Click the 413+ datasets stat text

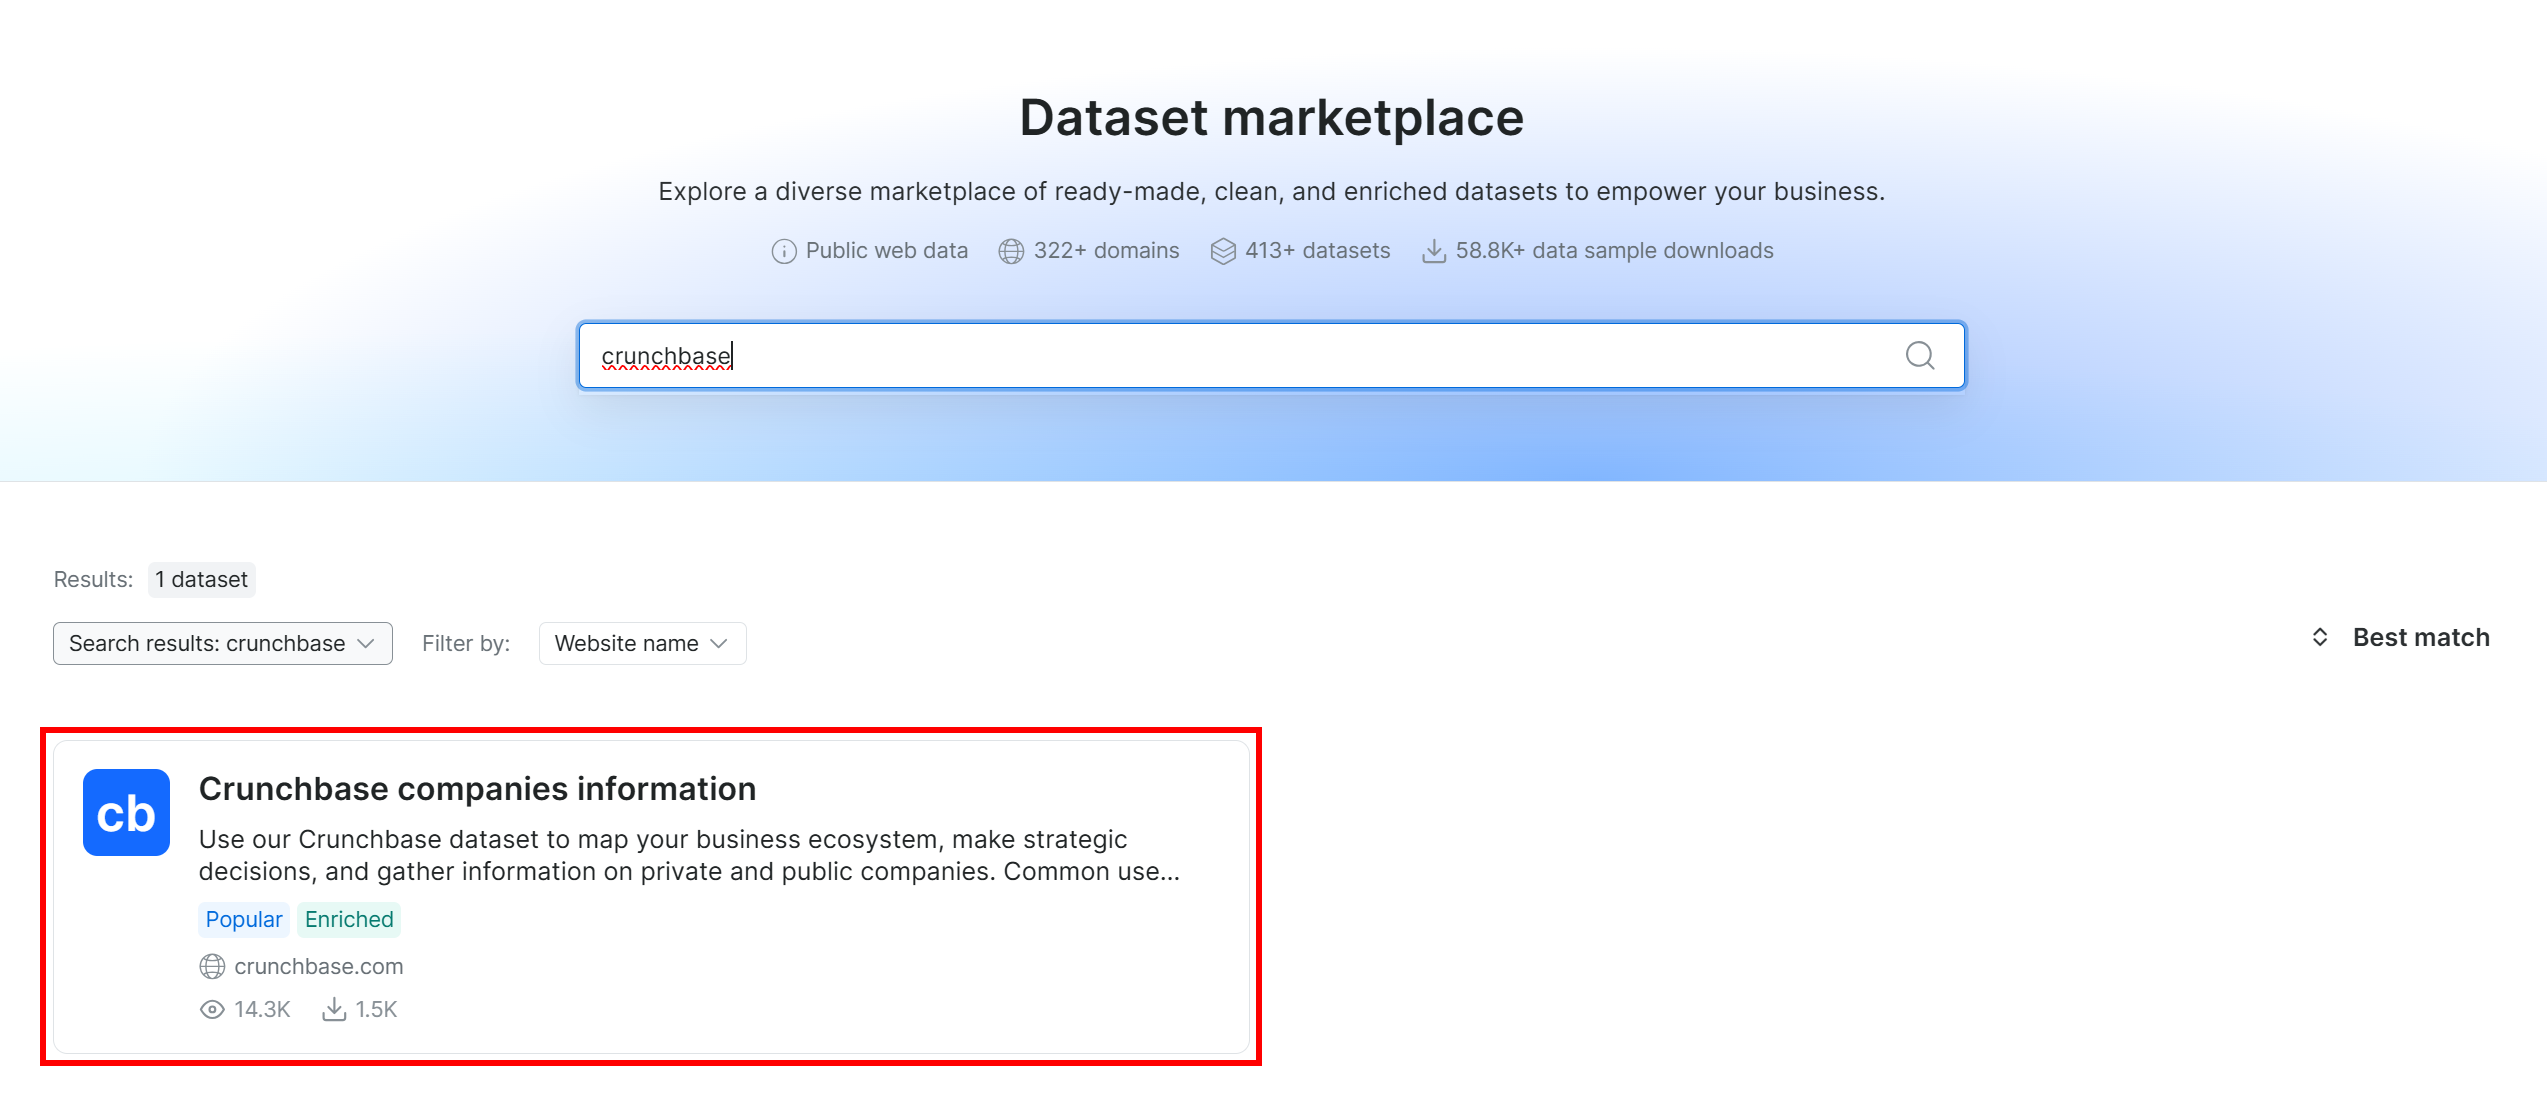tap(1317, 251)
